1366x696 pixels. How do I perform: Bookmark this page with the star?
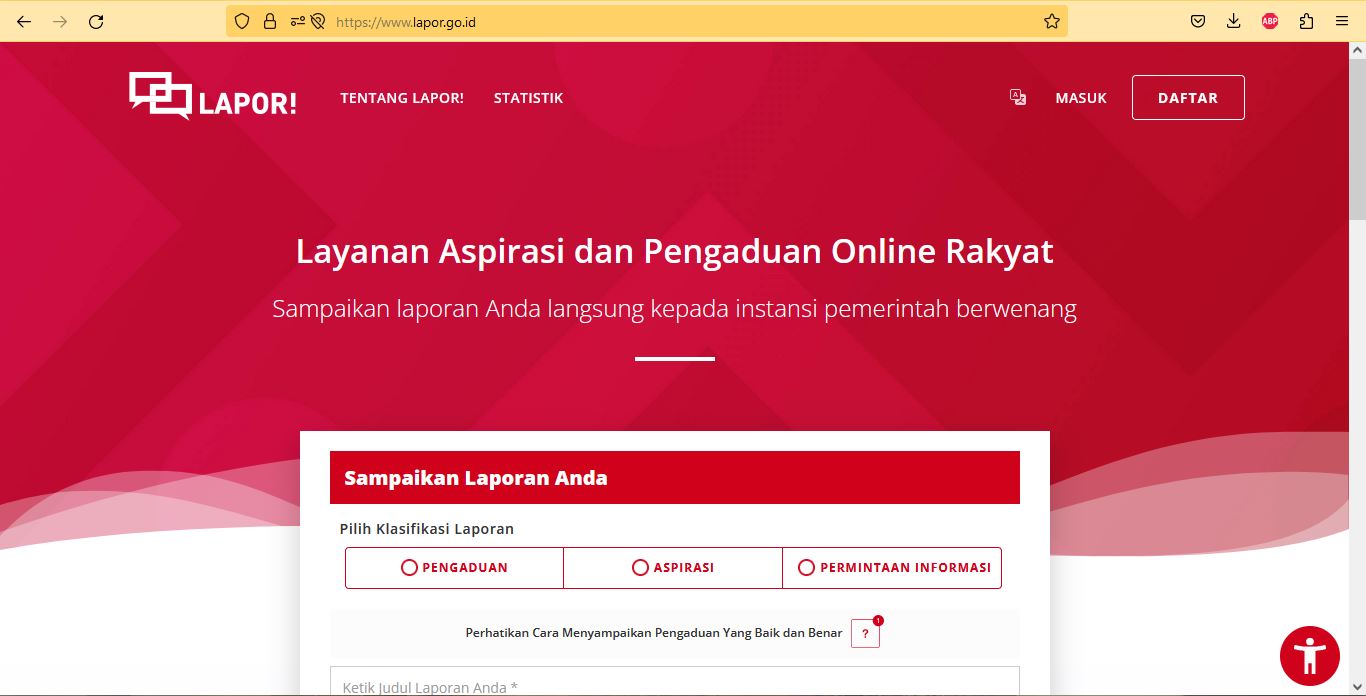(x=1052, y=21)
